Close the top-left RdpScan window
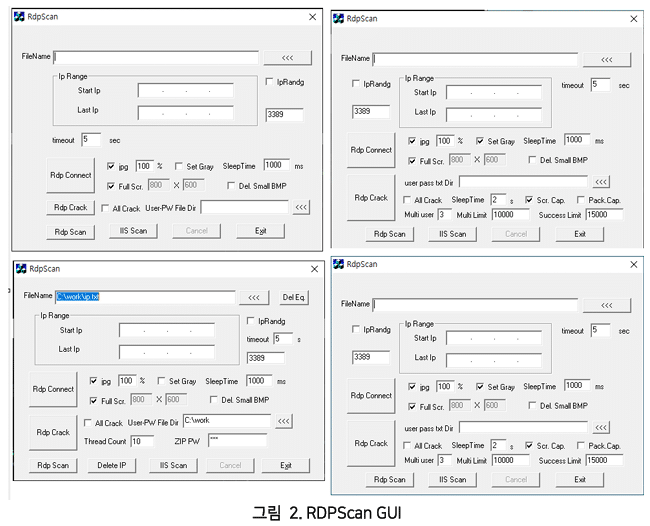The image size is (650, 526). pyautogui.click(x=313, y=17)
